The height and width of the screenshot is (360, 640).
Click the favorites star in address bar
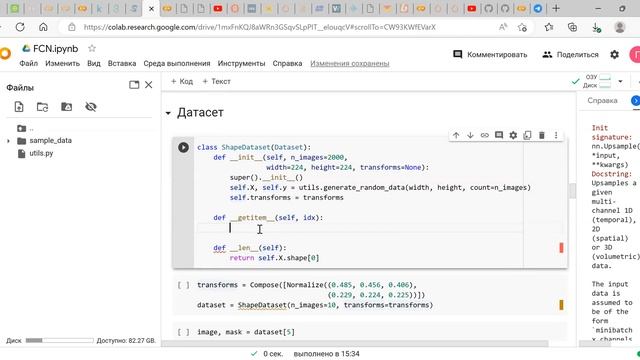pyautogui.click(x=522, y=27)
